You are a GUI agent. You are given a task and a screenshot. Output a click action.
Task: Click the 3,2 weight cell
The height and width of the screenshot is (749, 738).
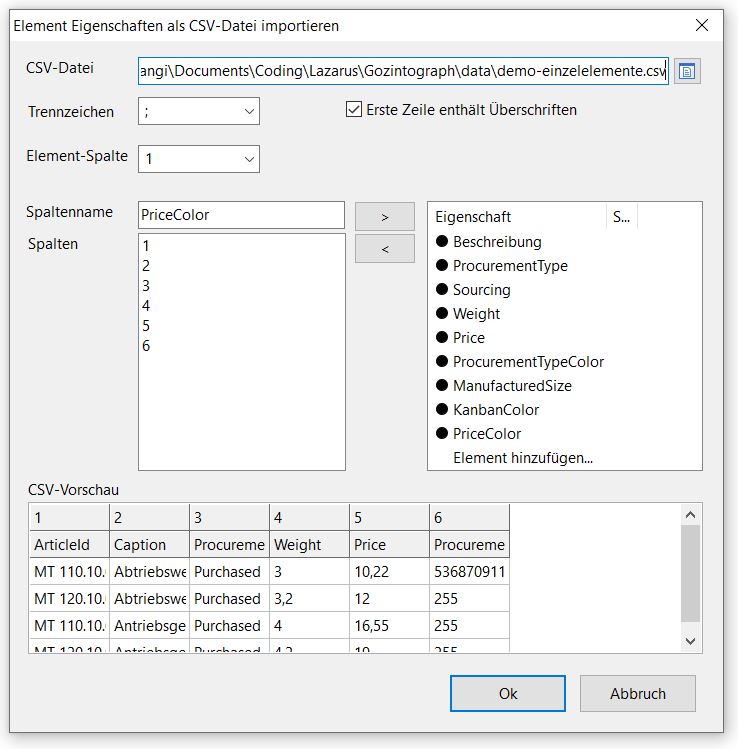310,599
